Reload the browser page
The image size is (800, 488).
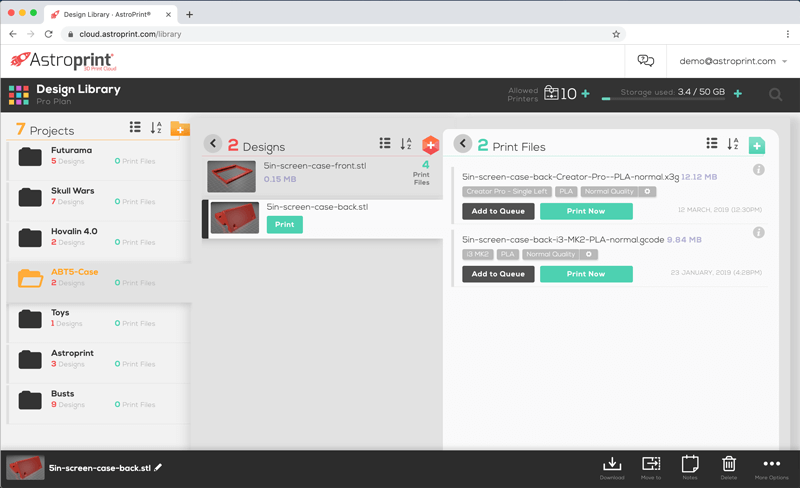point(48,34)
